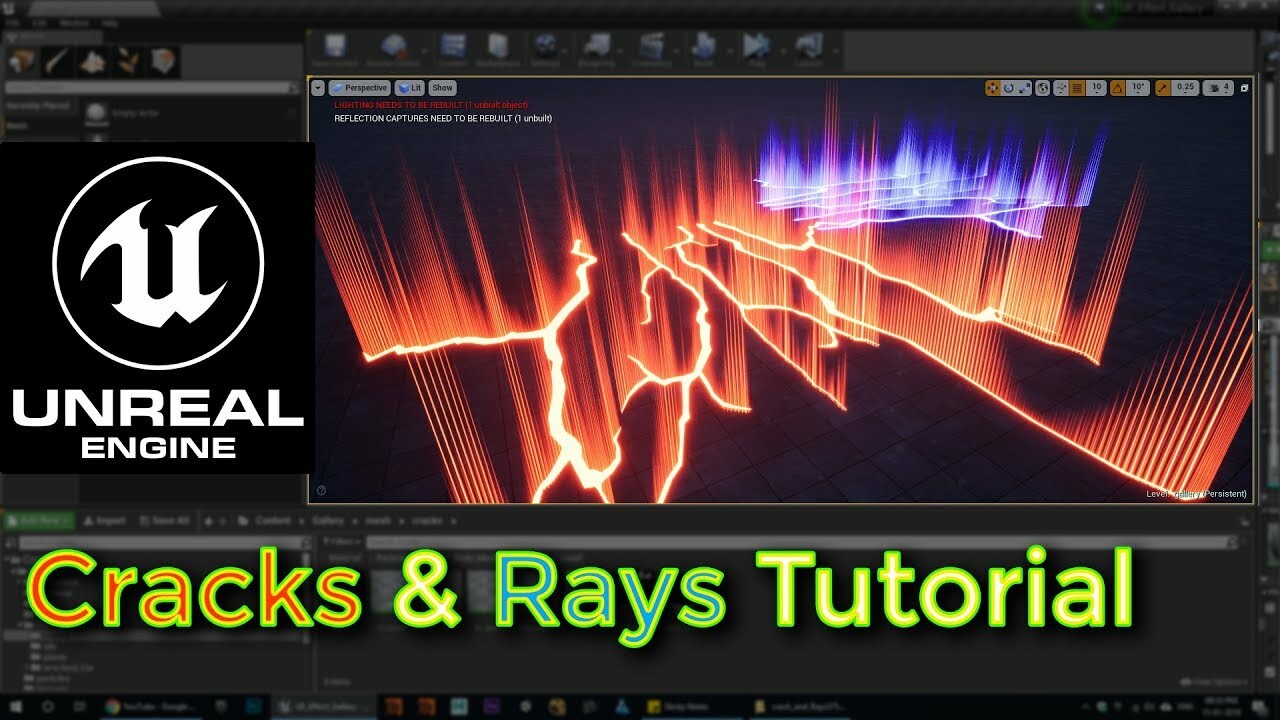Switch to Geometry Editing mode
This screenshot has height=720, width=1280.
[164, 62]
